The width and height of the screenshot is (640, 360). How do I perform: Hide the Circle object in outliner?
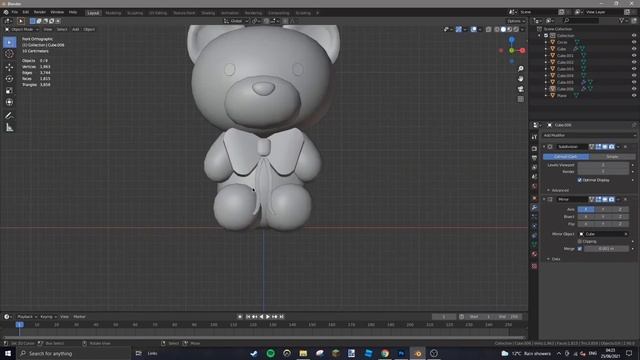[x=634, y=42]
